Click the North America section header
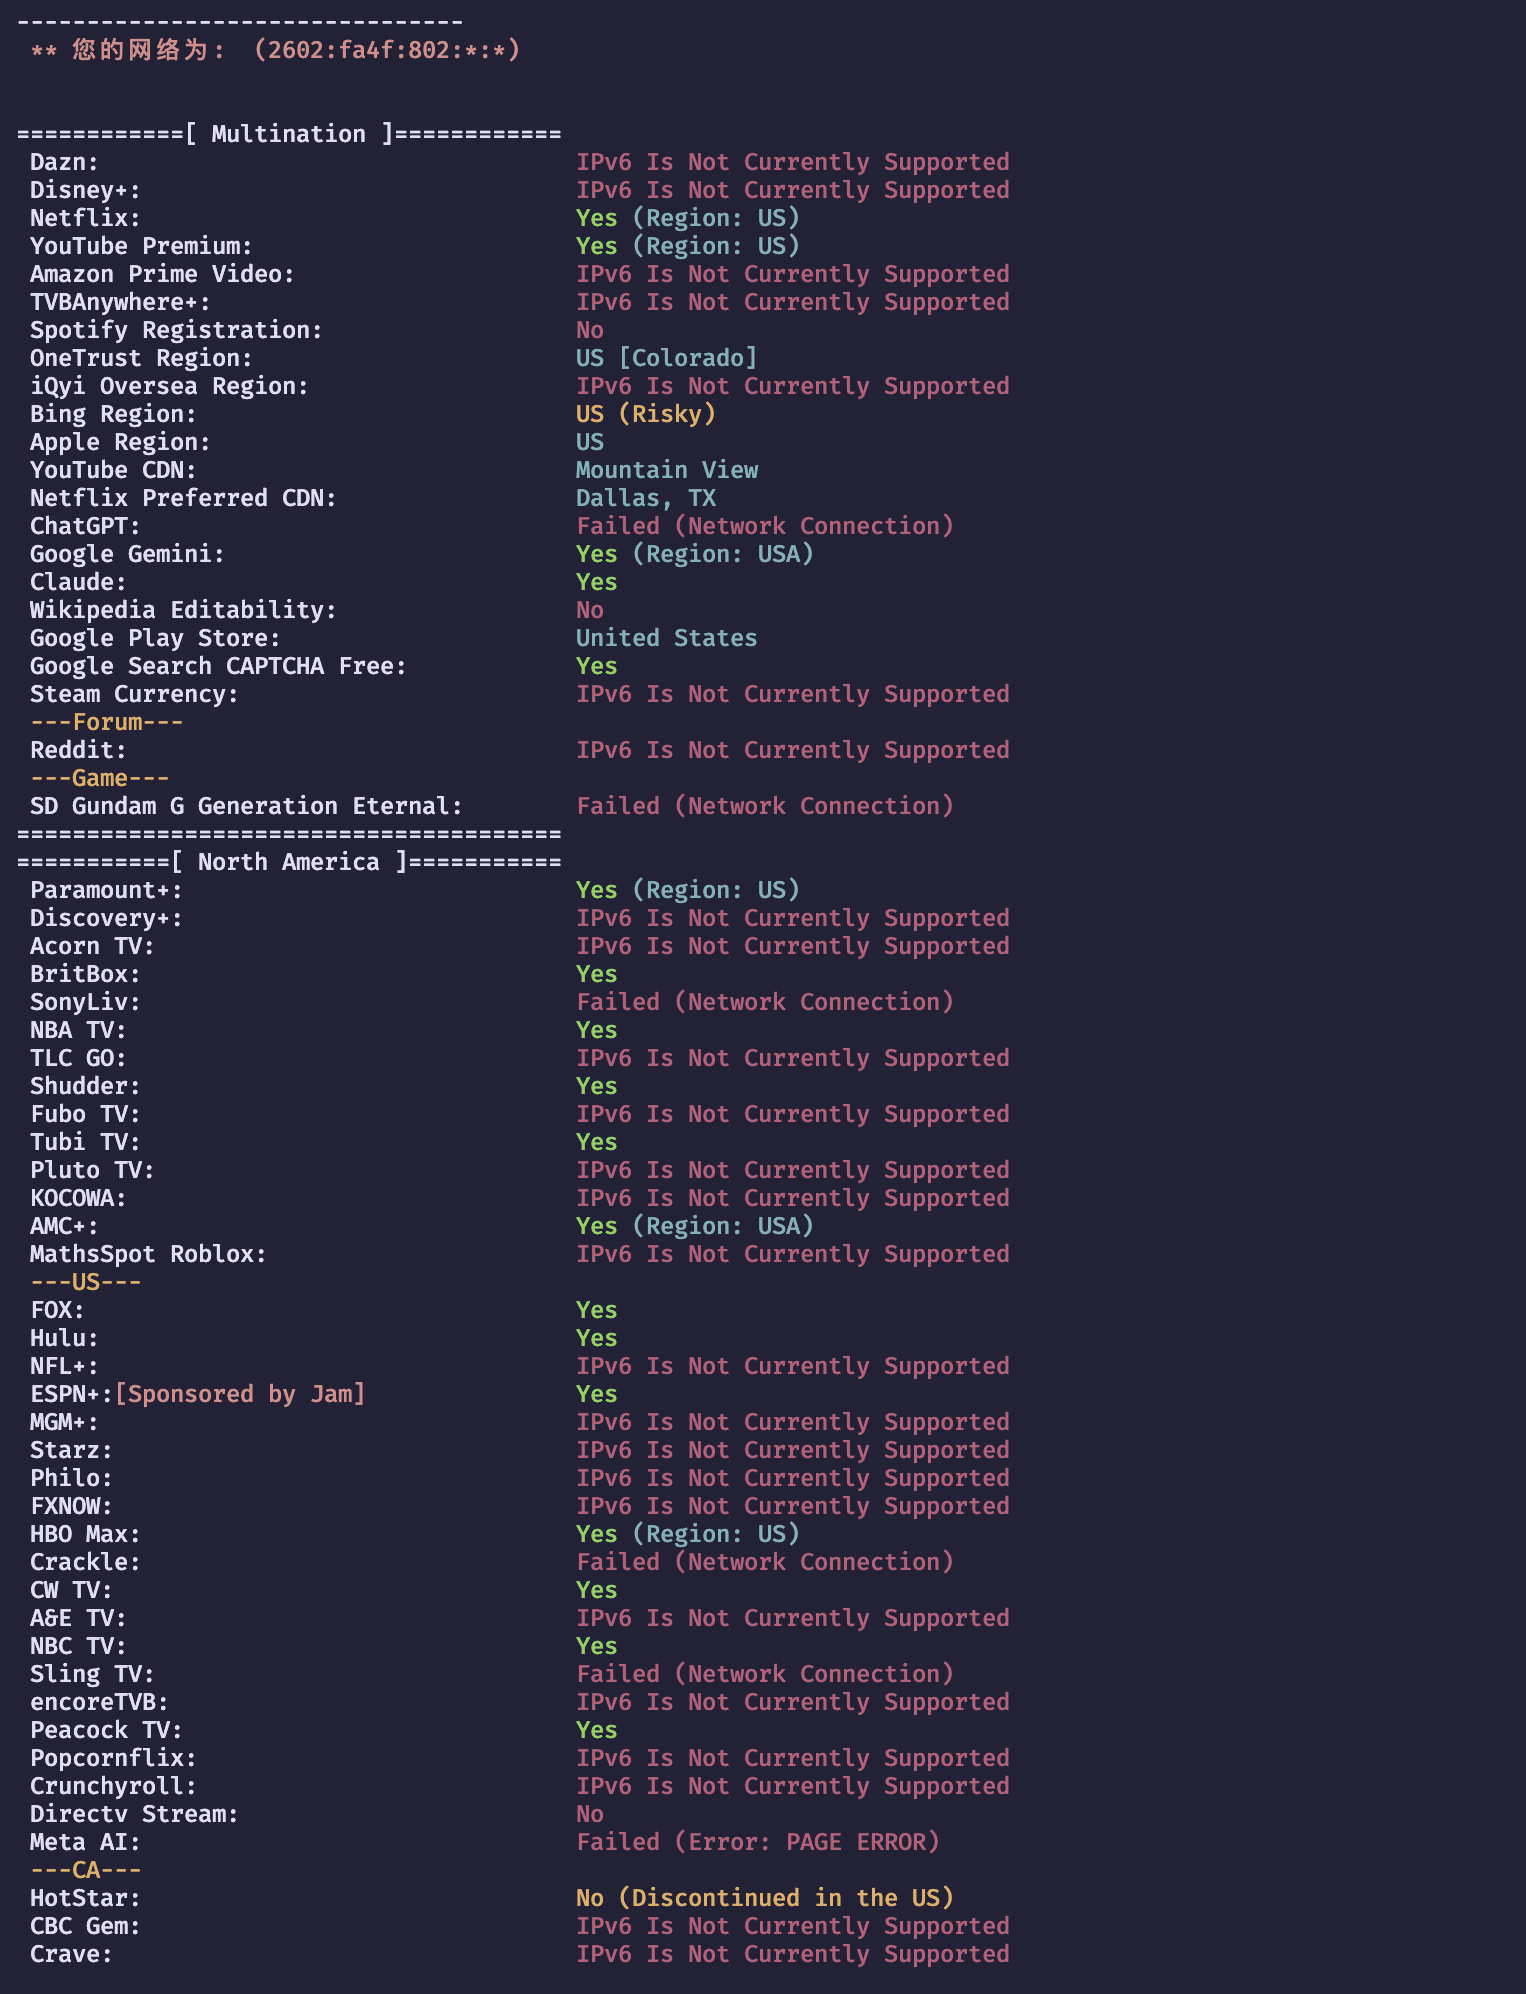This screenshot has height=1994, width=1526. 289,862
